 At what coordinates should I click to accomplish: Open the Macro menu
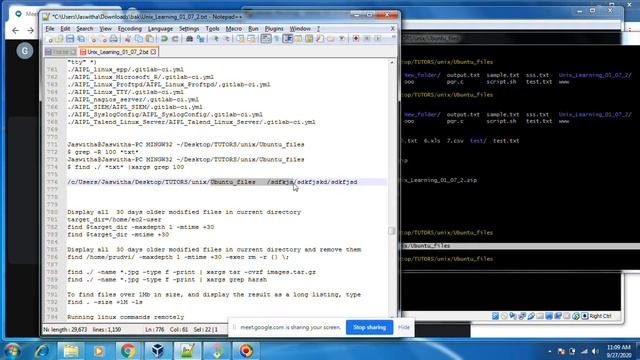(233, 29)
